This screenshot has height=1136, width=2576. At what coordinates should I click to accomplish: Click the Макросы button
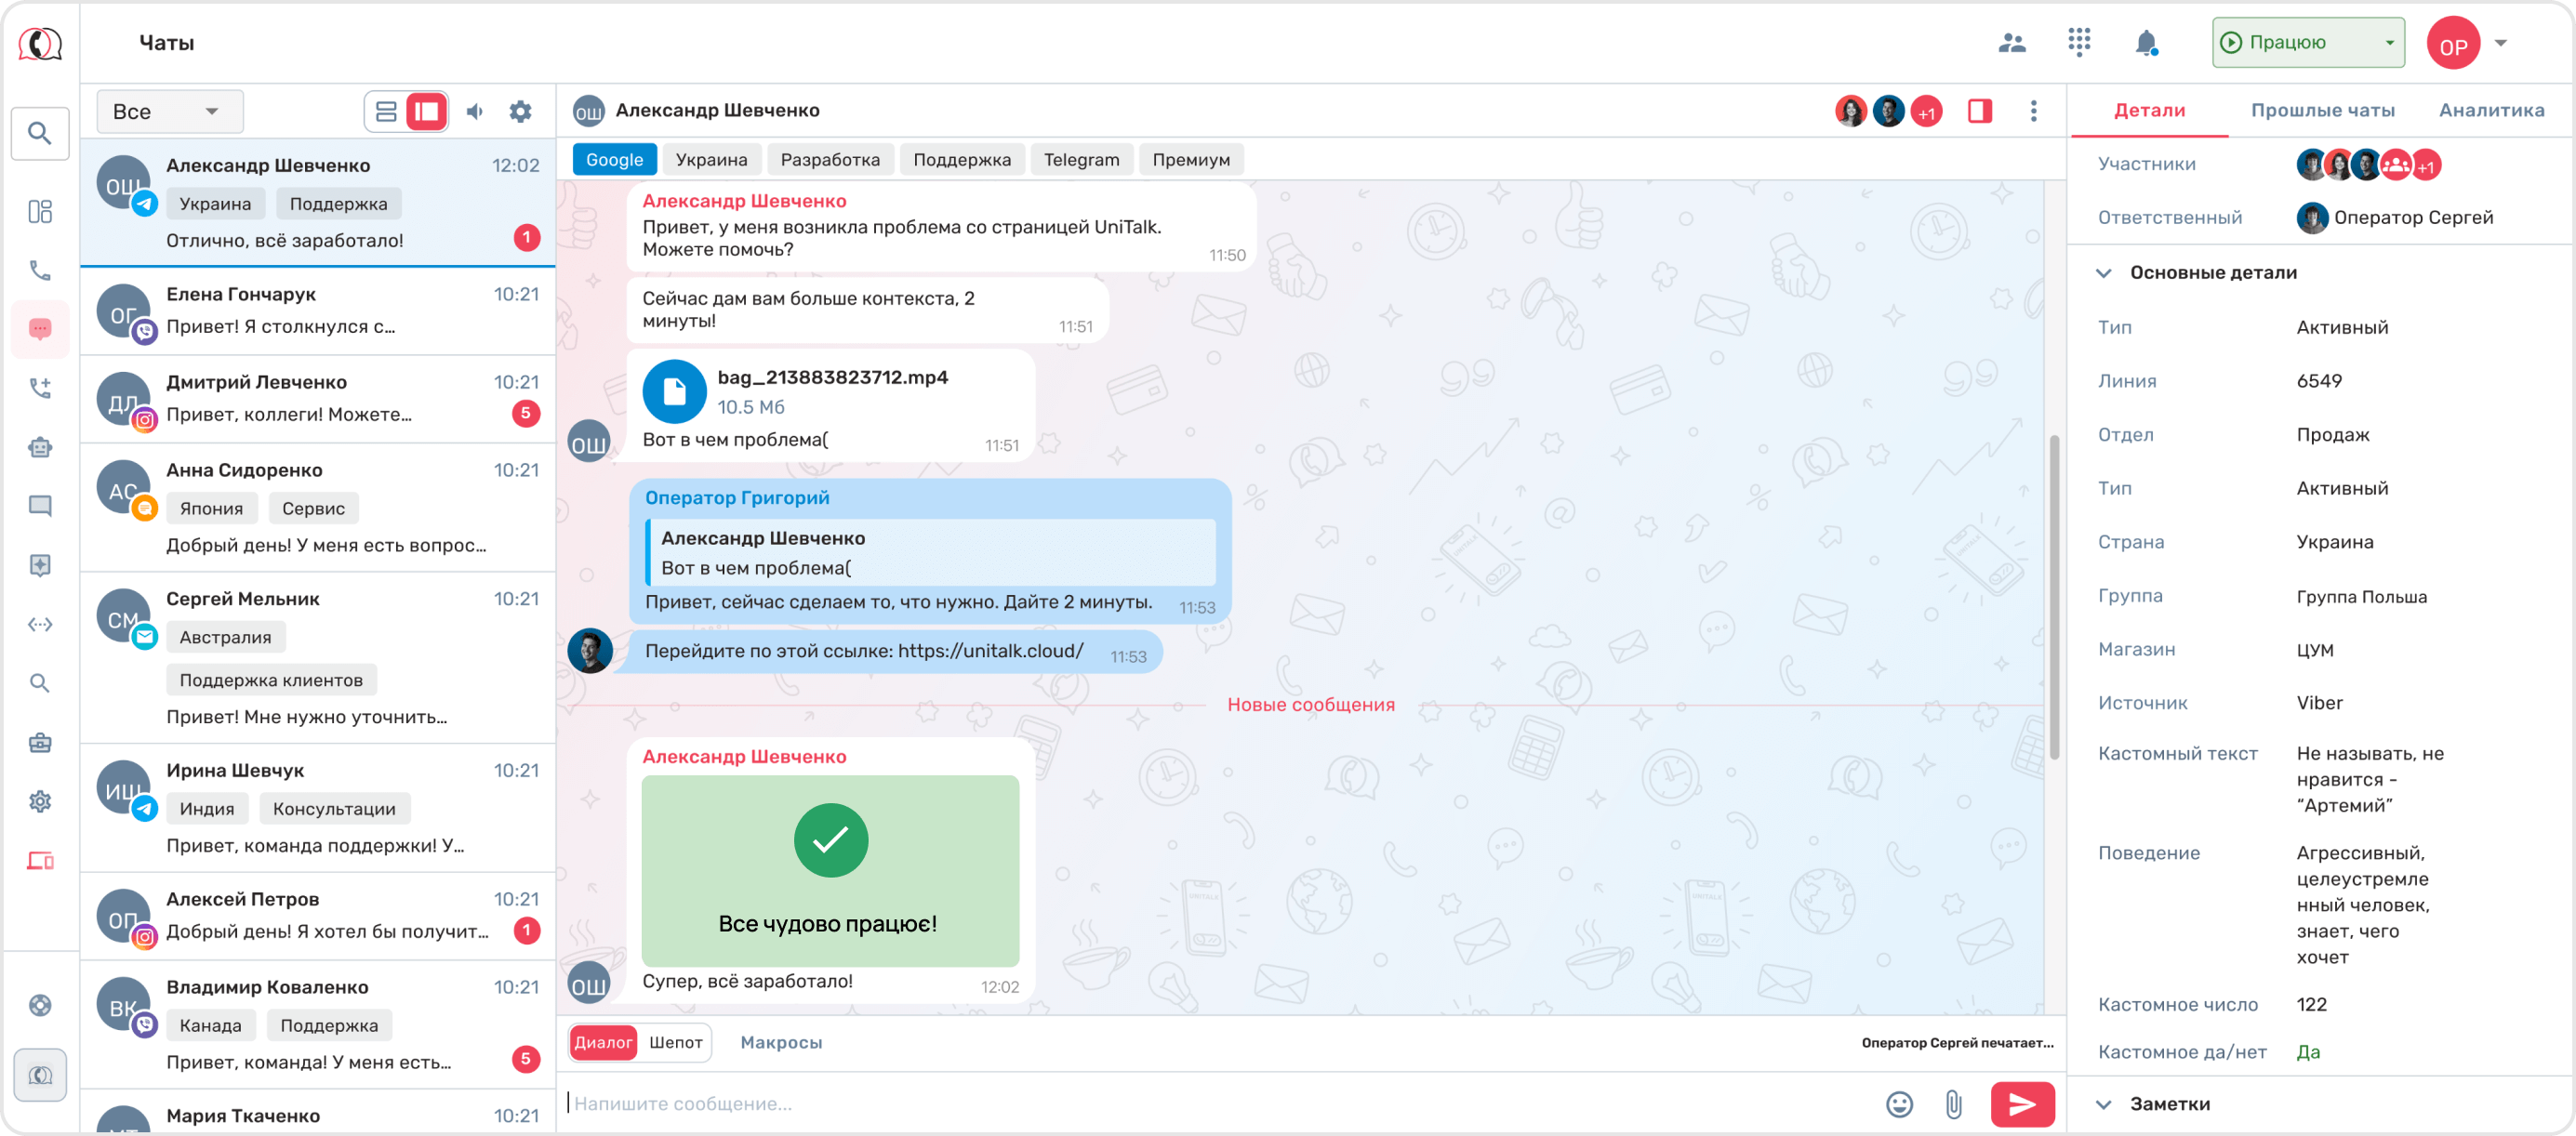point(781,1042)
